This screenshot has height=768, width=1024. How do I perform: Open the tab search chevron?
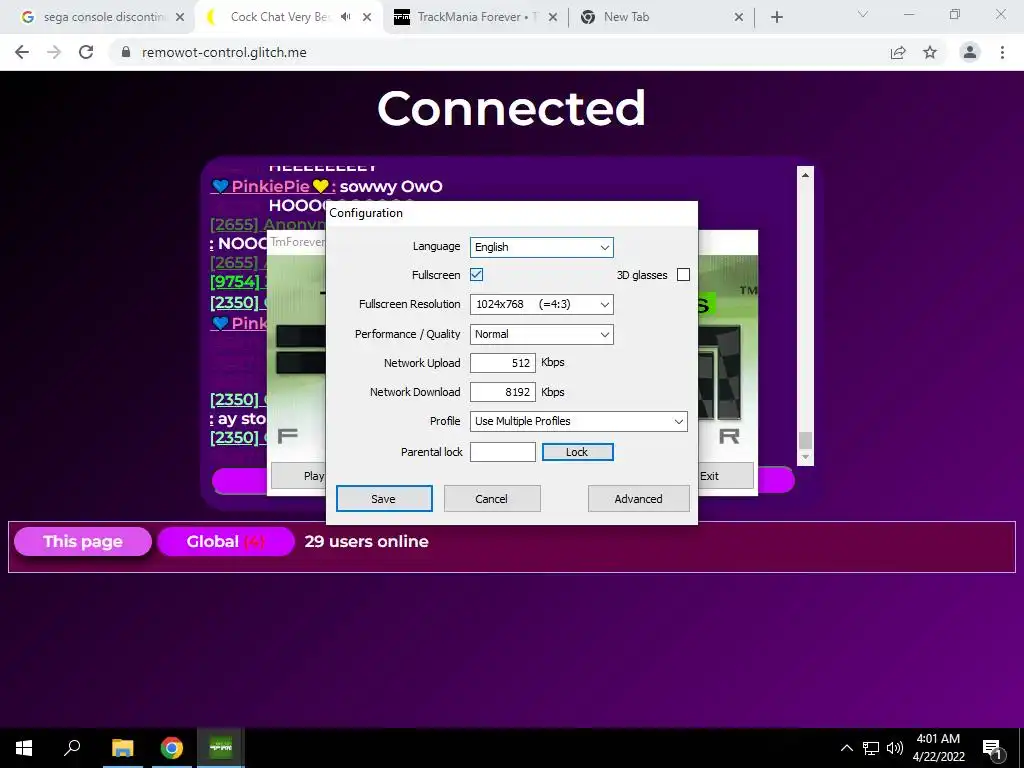pyautogui.click(x=863, y=14)
